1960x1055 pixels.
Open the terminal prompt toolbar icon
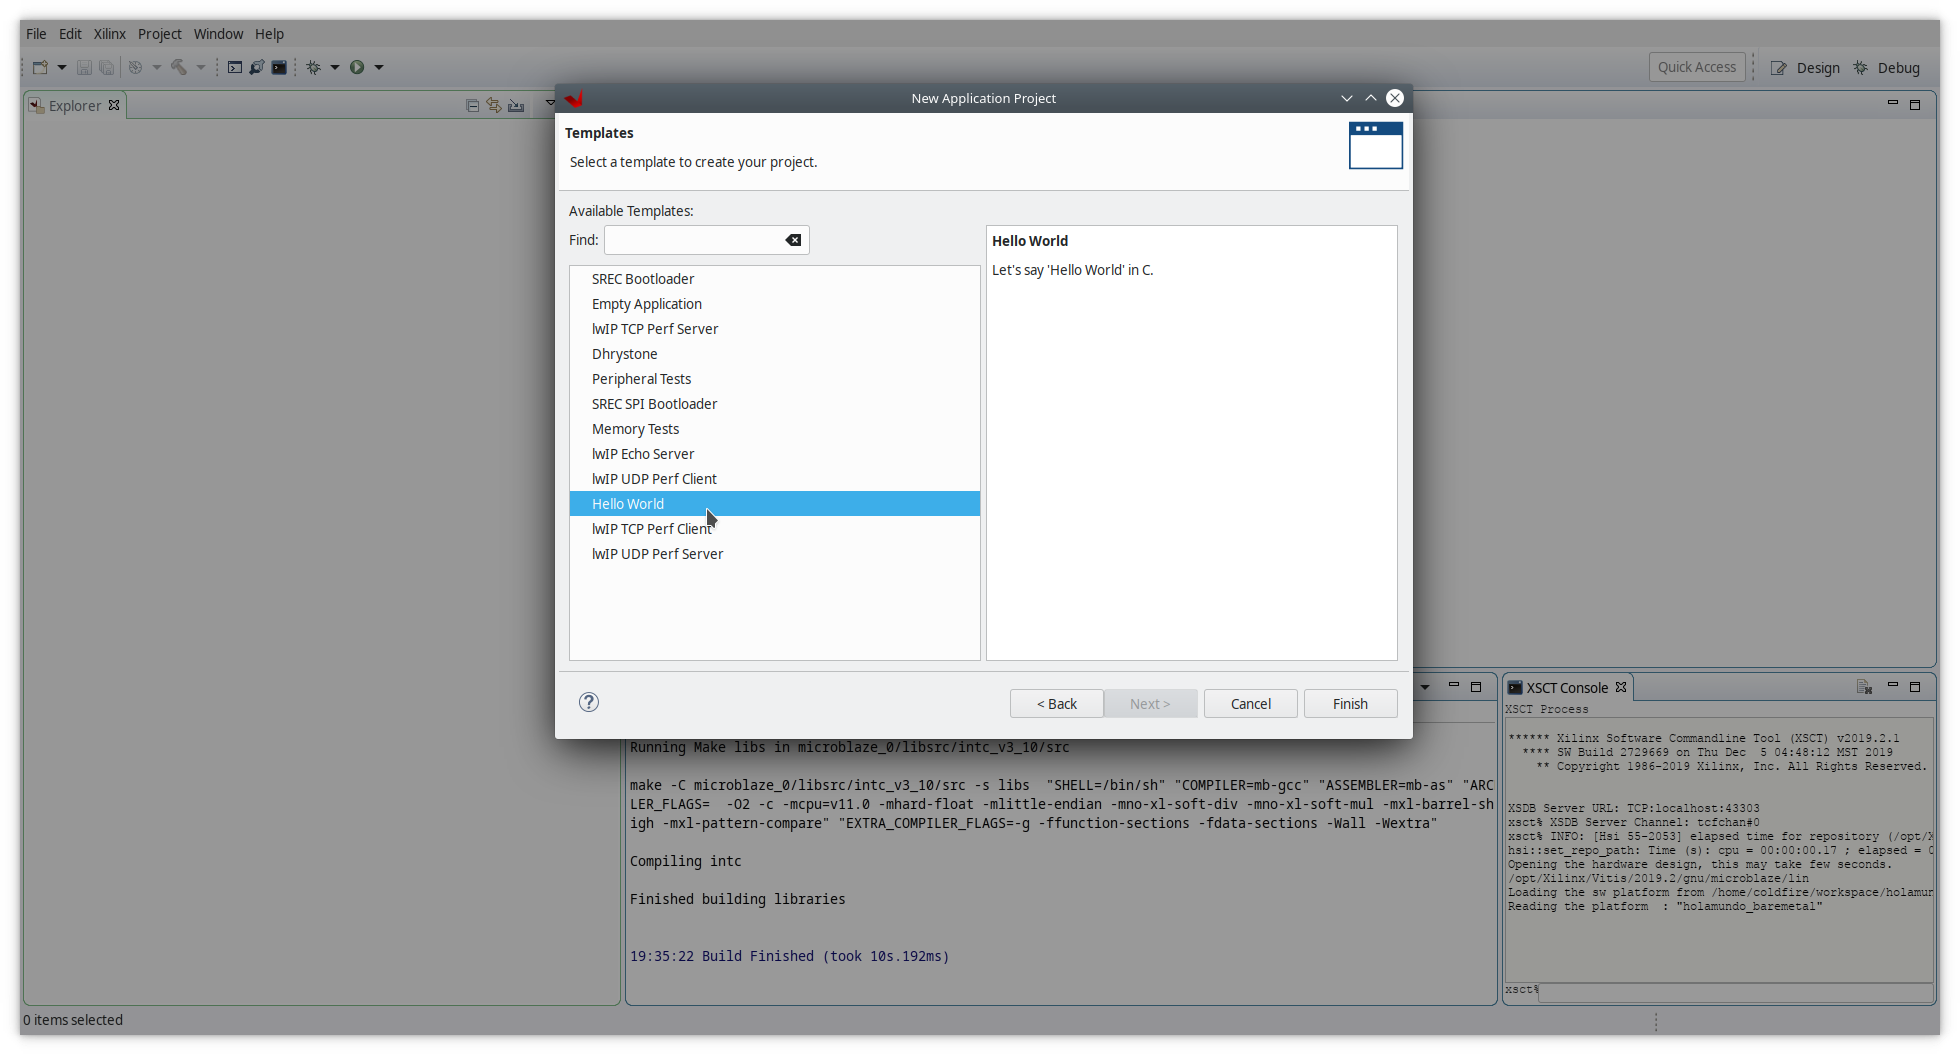tap(235, 67)
